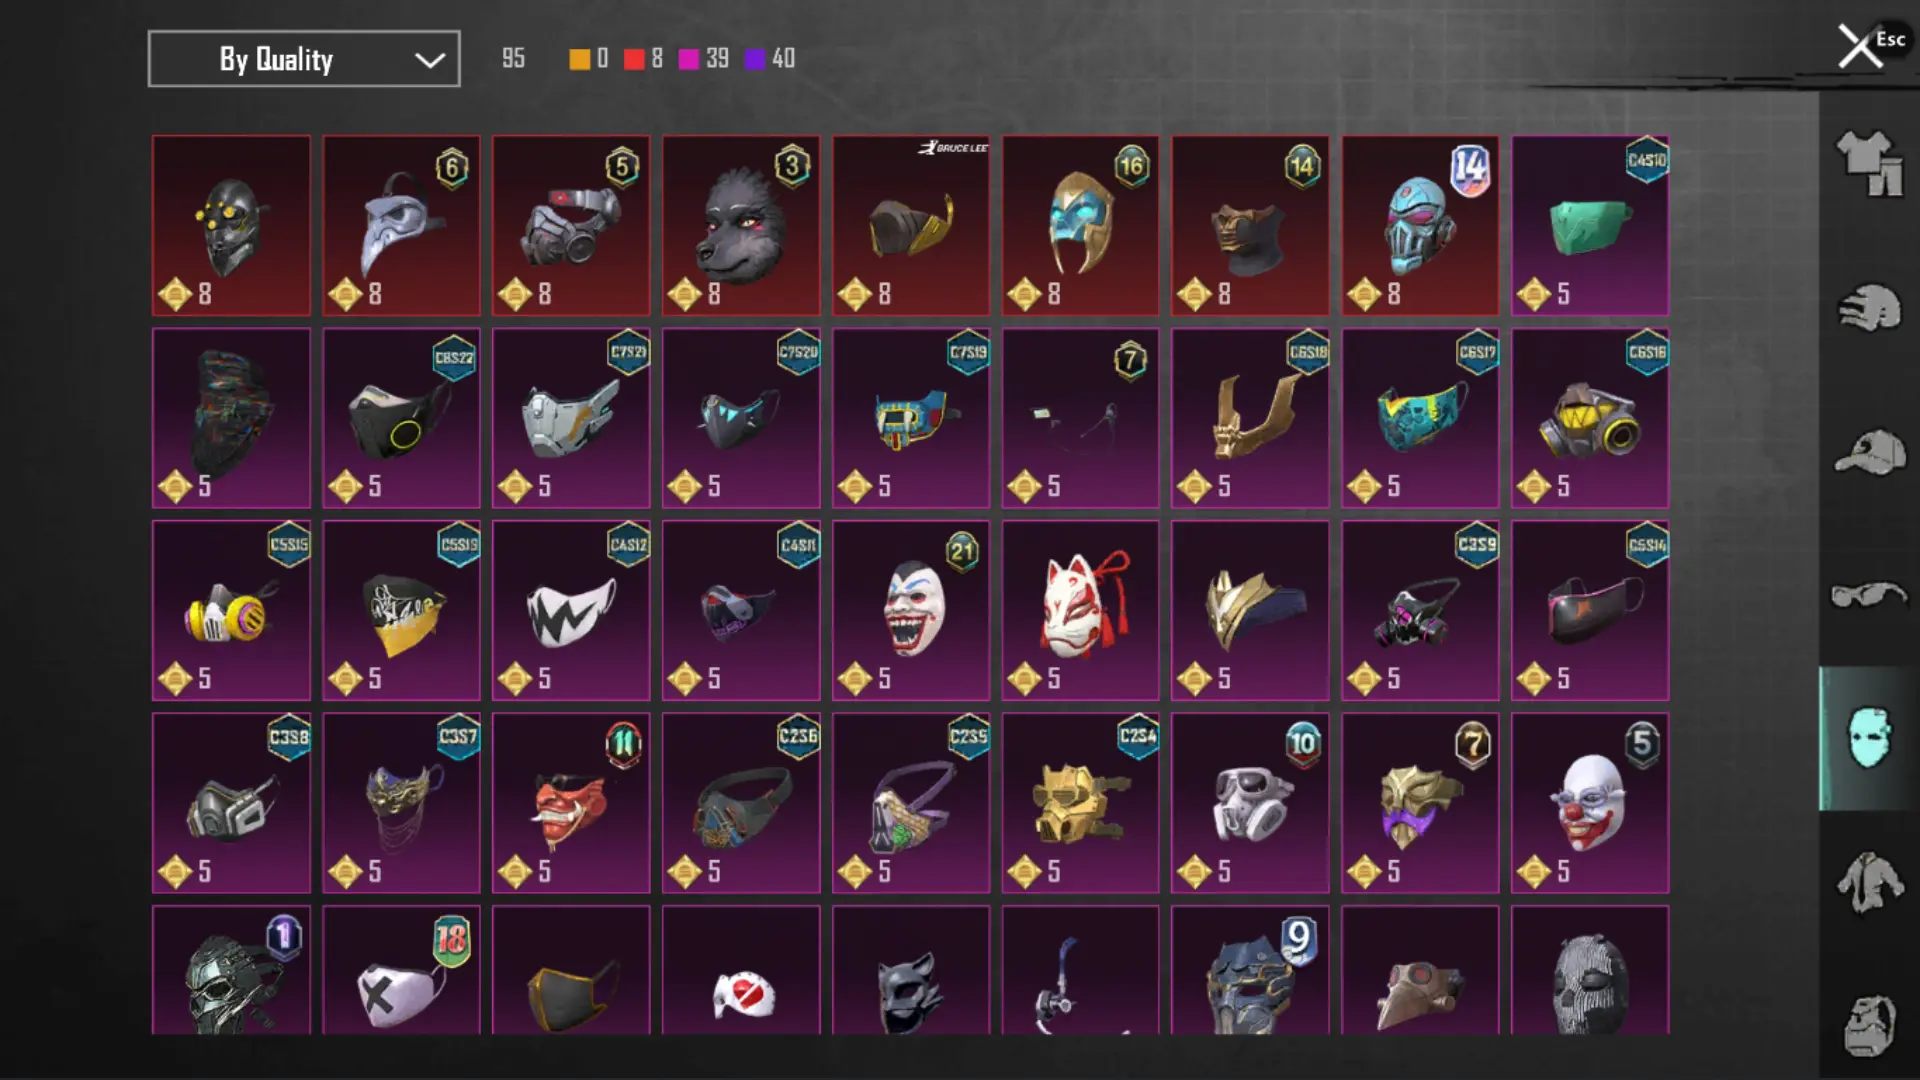This screenshot has height=1080, width=1920.
Task: Choose the white fox kitsune mask
Action: 1081,610
